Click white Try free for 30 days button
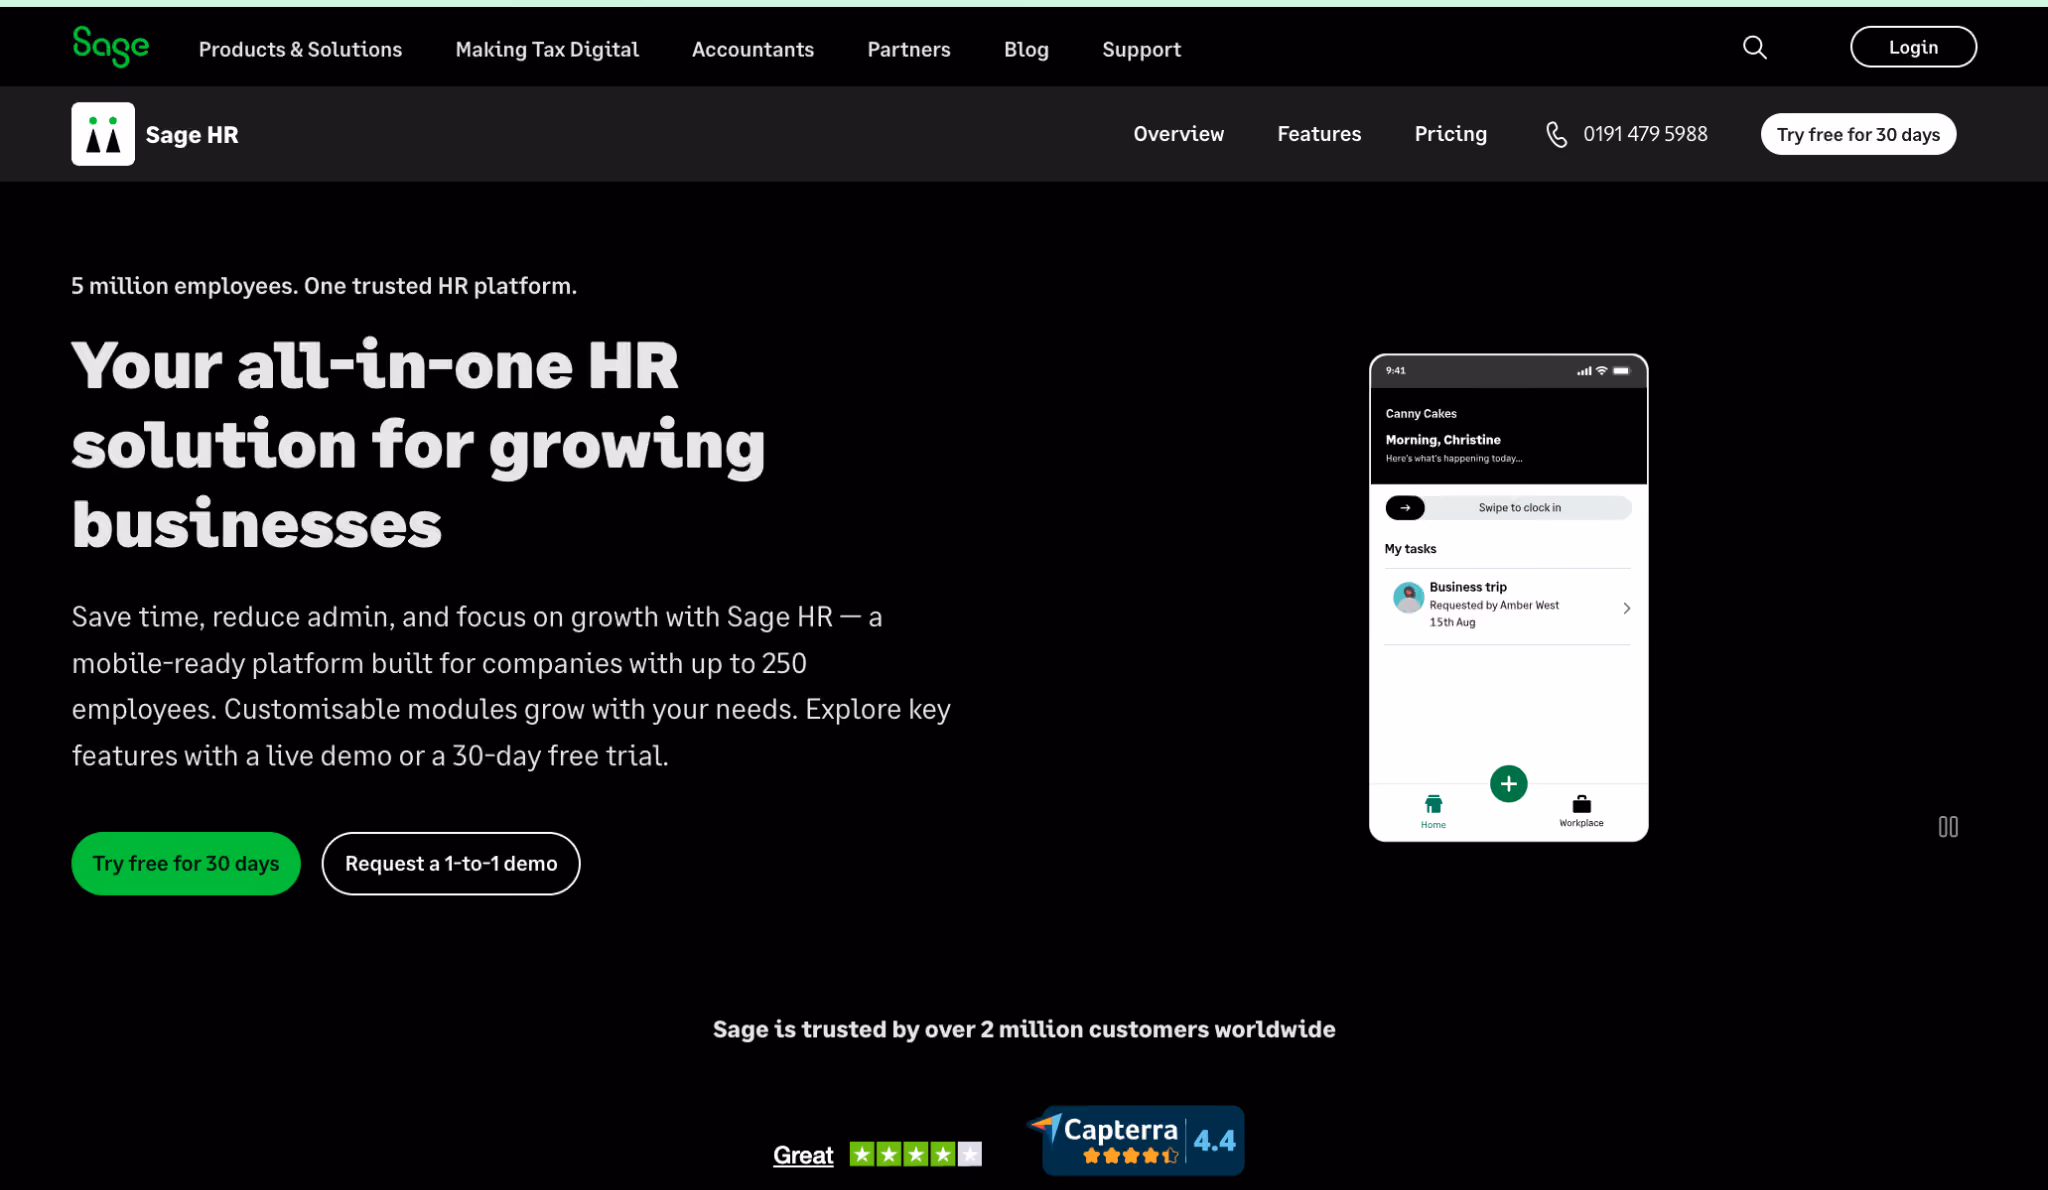This screenshot has width=2048, height=1190. pos(1858,134)
